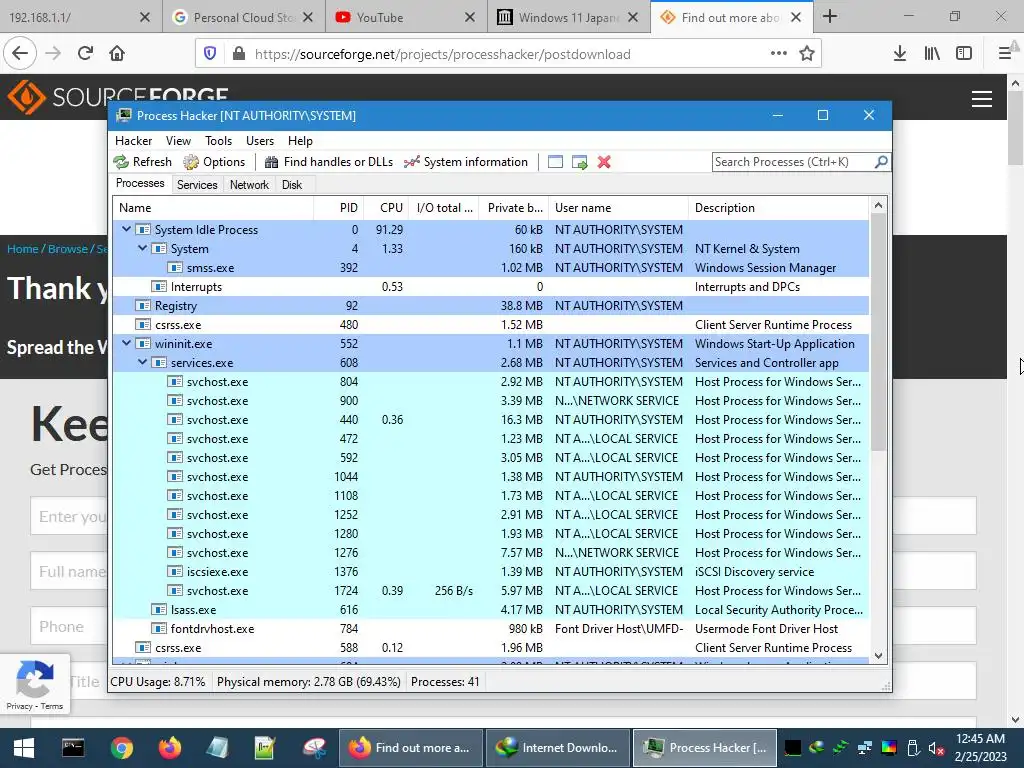Open the Hacker menu
Viewport: 1024px width, 768px height.
coord(133,140)
